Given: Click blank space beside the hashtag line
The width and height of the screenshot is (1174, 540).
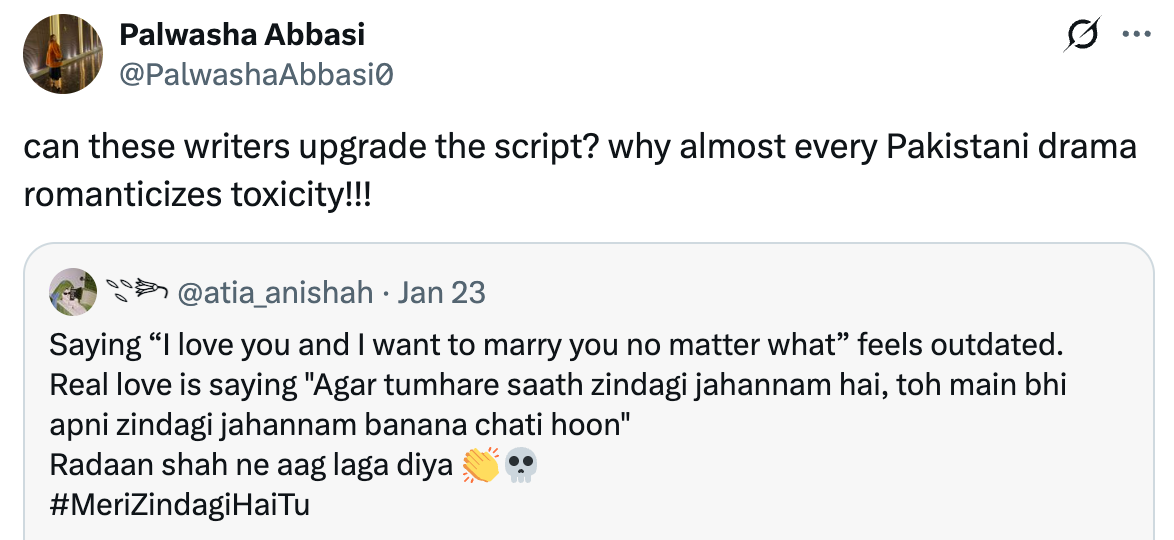Looking at the screenshot, I should tap(700, 505).
